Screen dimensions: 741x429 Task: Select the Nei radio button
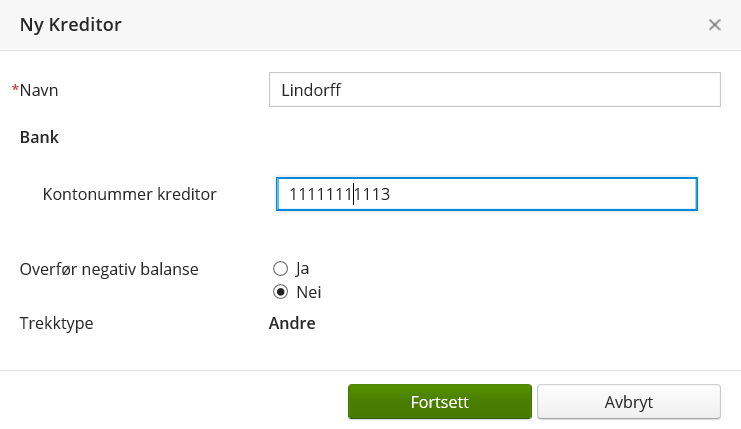click(281, 293)
